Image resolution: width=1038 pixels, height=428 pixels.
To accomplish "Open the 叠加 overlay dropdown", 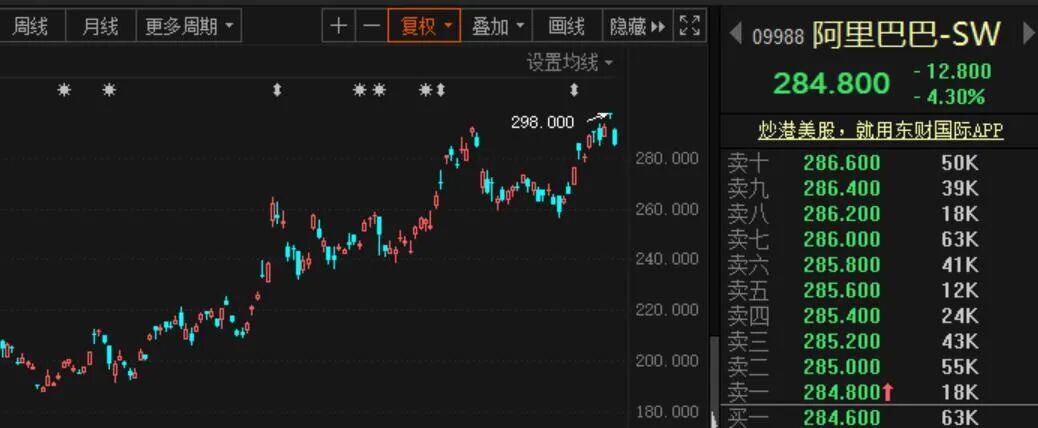I will point(496,26).
